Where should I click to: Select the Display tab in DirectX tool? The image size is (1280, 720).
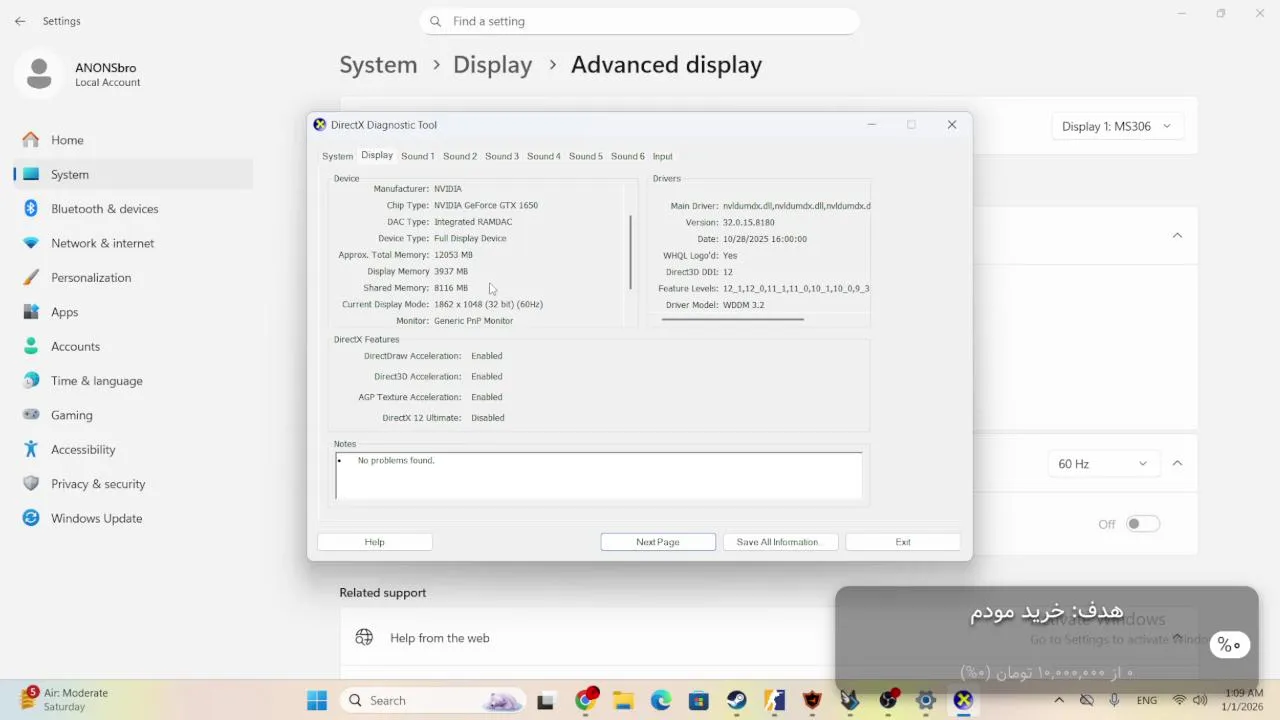pyautogui.click(x=377, y=155)
